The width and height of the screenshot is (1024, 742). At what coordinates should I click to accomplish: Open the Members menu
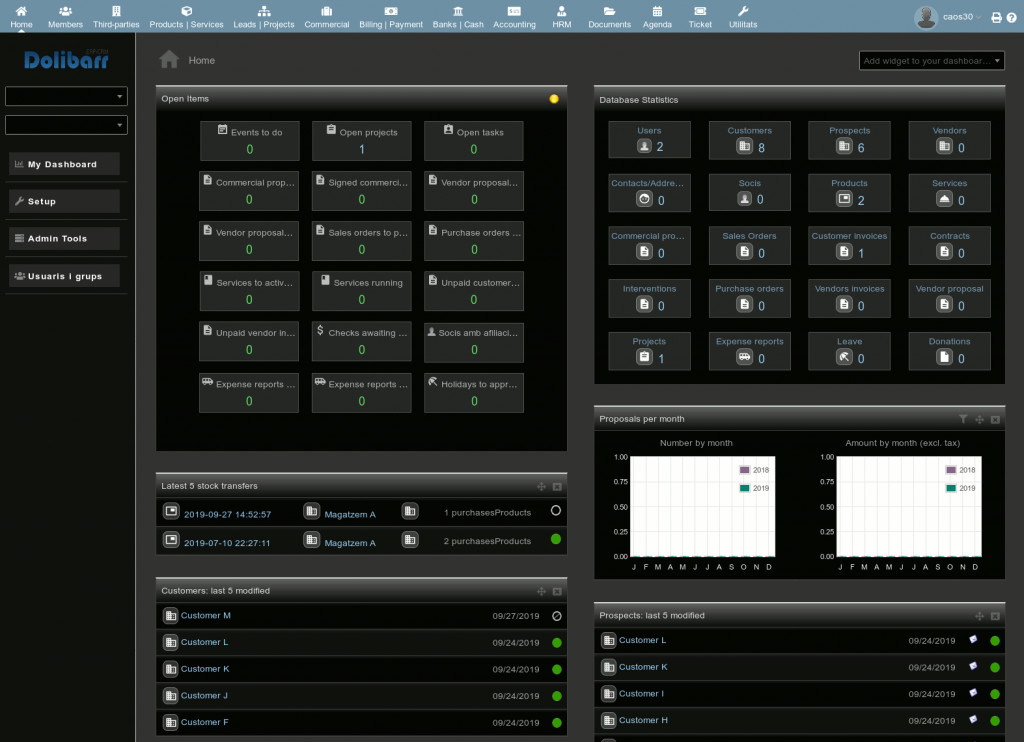tap(65, 18)
